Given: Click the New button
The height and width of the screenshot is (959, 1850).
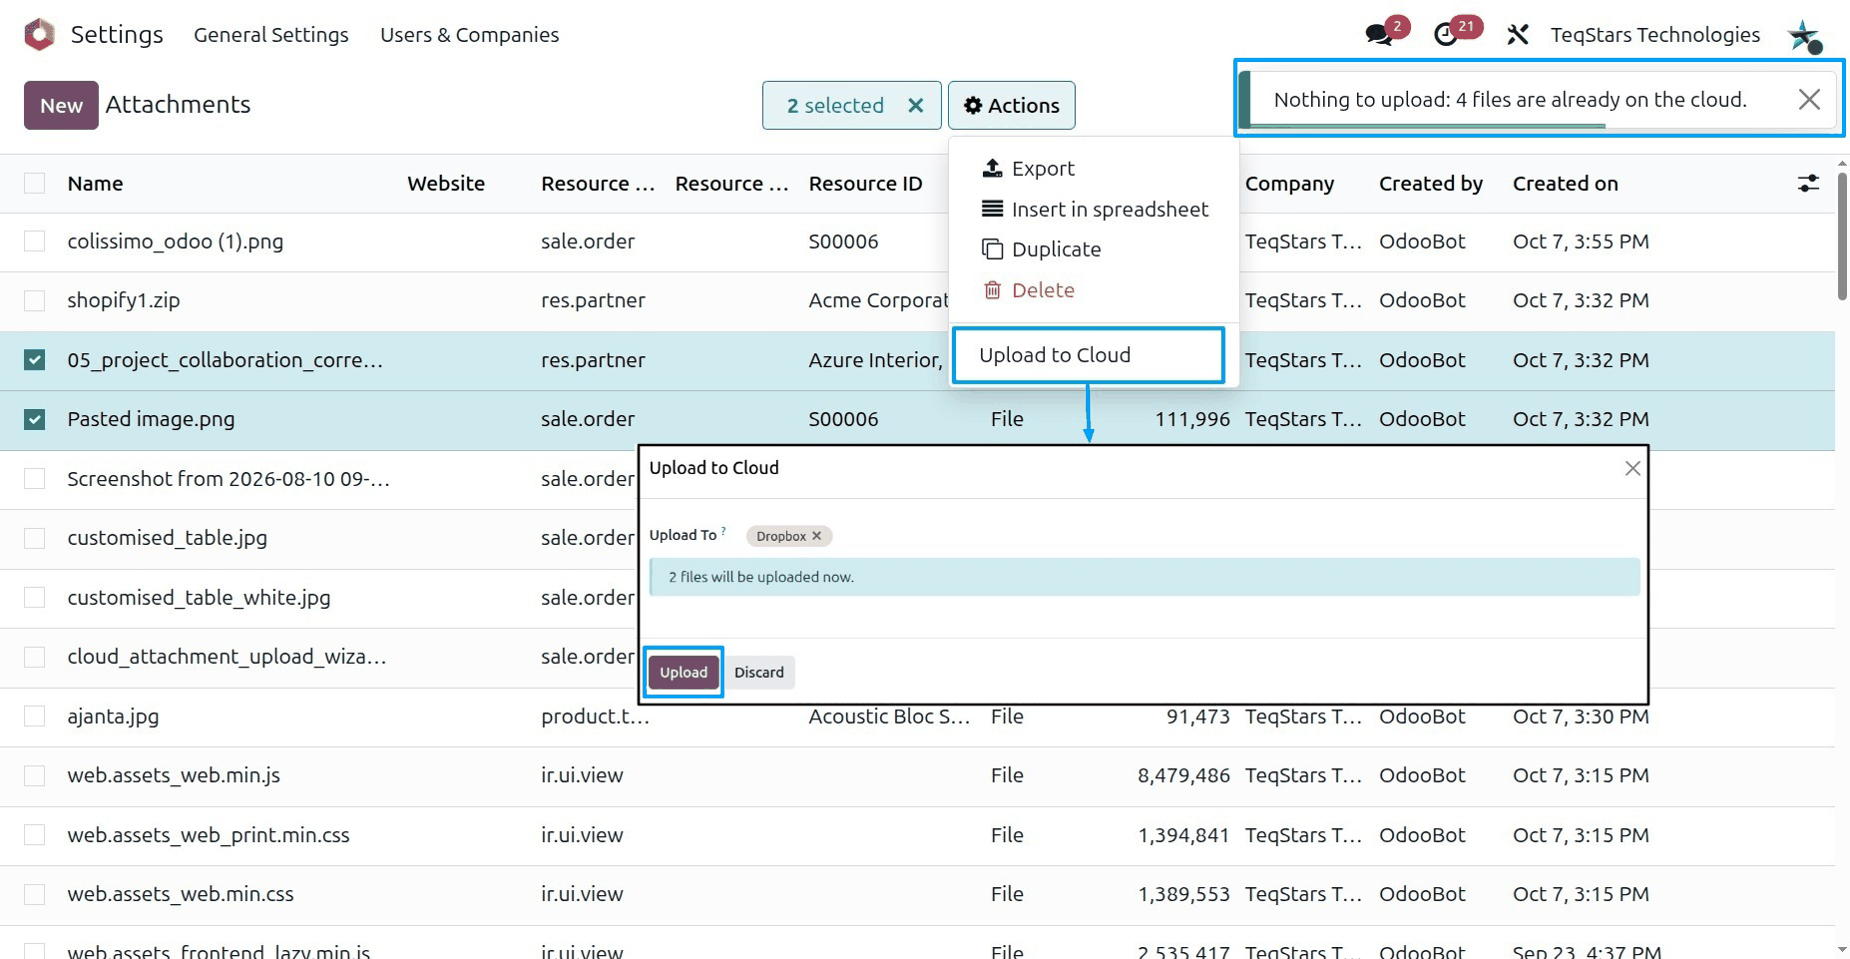Looking at the screenshot, I should point(61,105).
